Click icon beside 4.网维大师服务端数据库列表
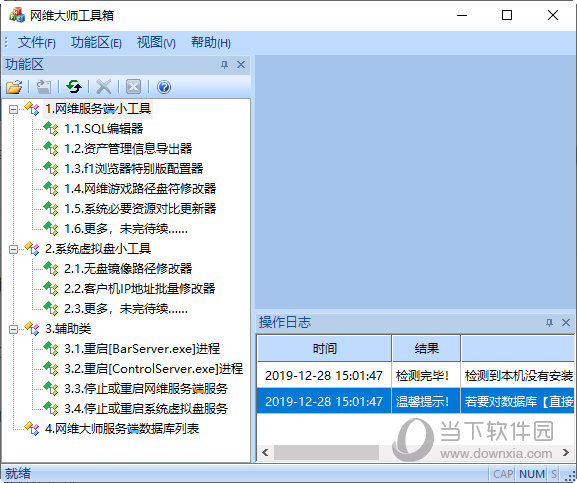Screen dimensions: 577x483 point(32,428)
